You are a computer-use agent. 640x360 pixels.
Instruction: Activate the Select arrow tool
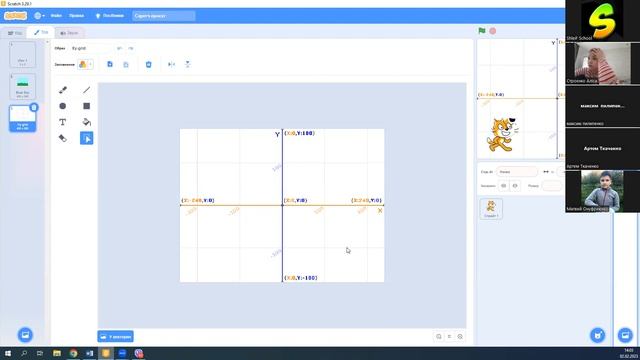[x=87, y=138]
